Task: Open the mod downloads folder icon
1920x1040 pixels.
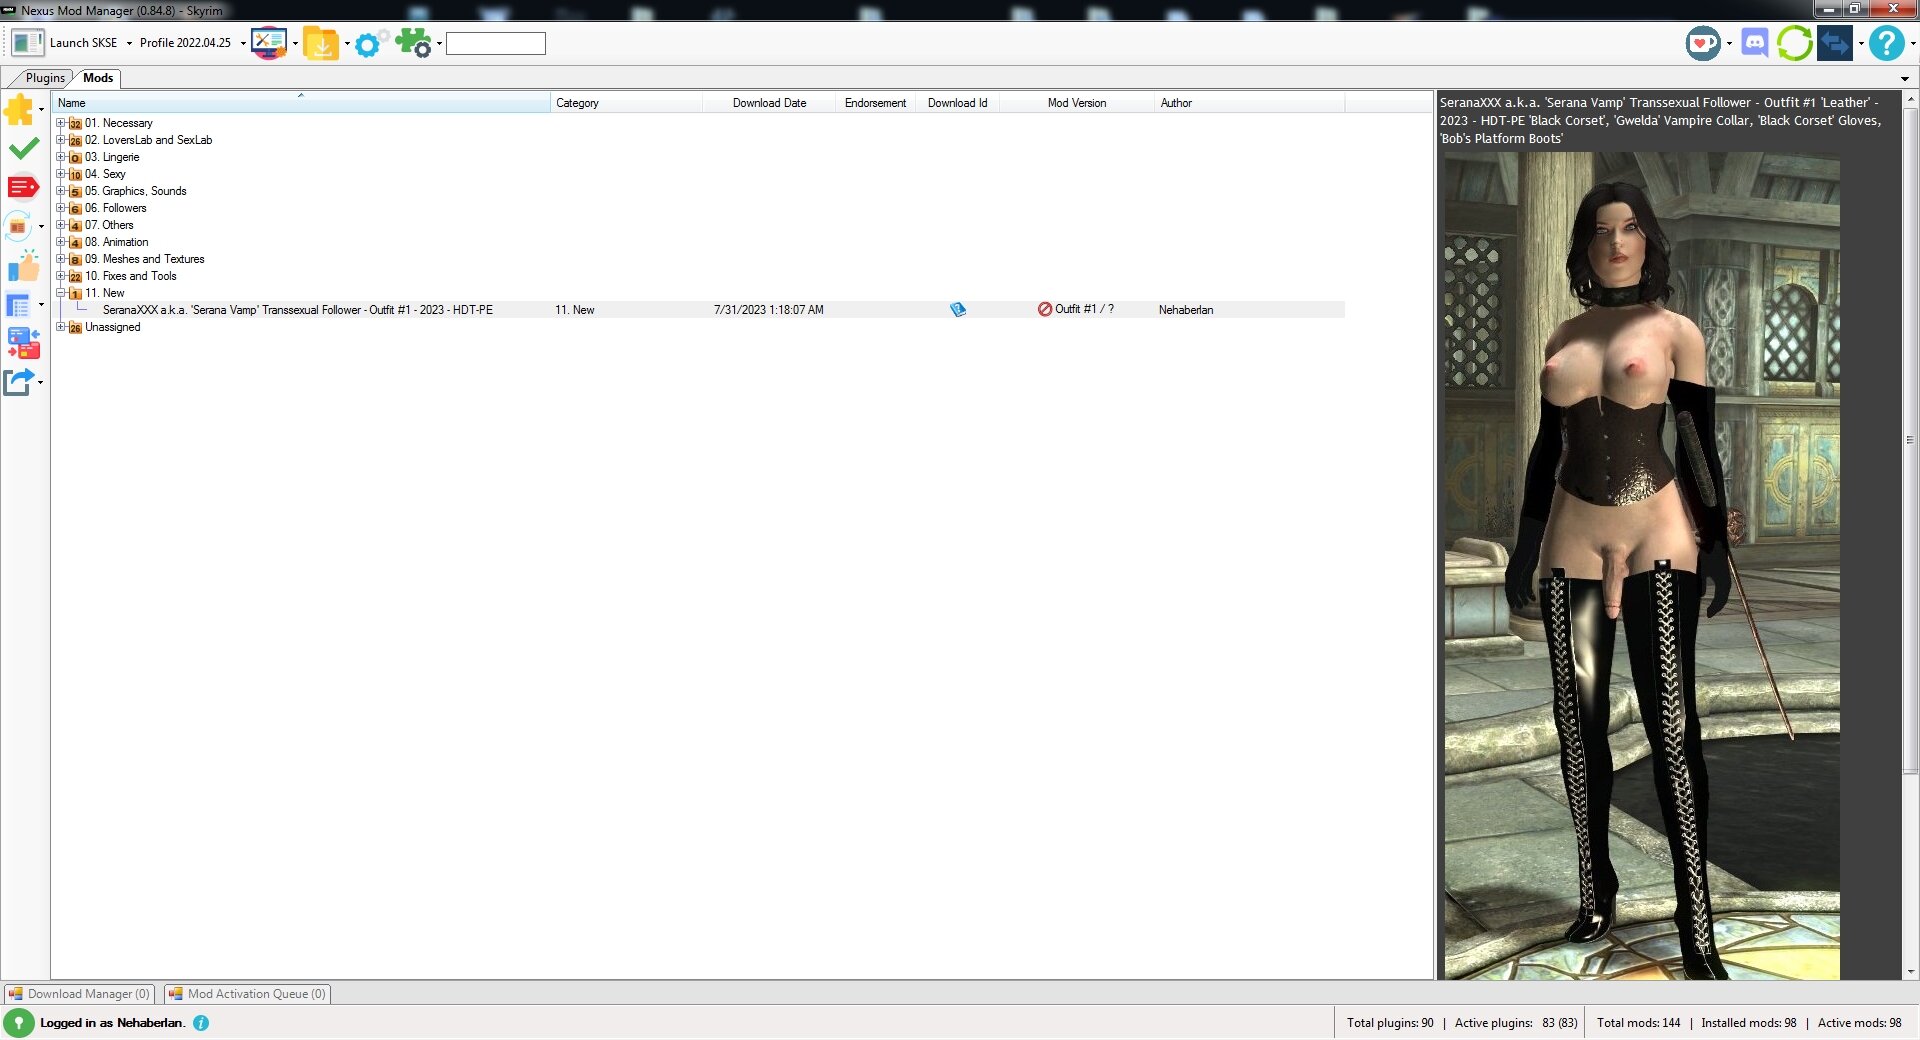Action: [321, 43]
